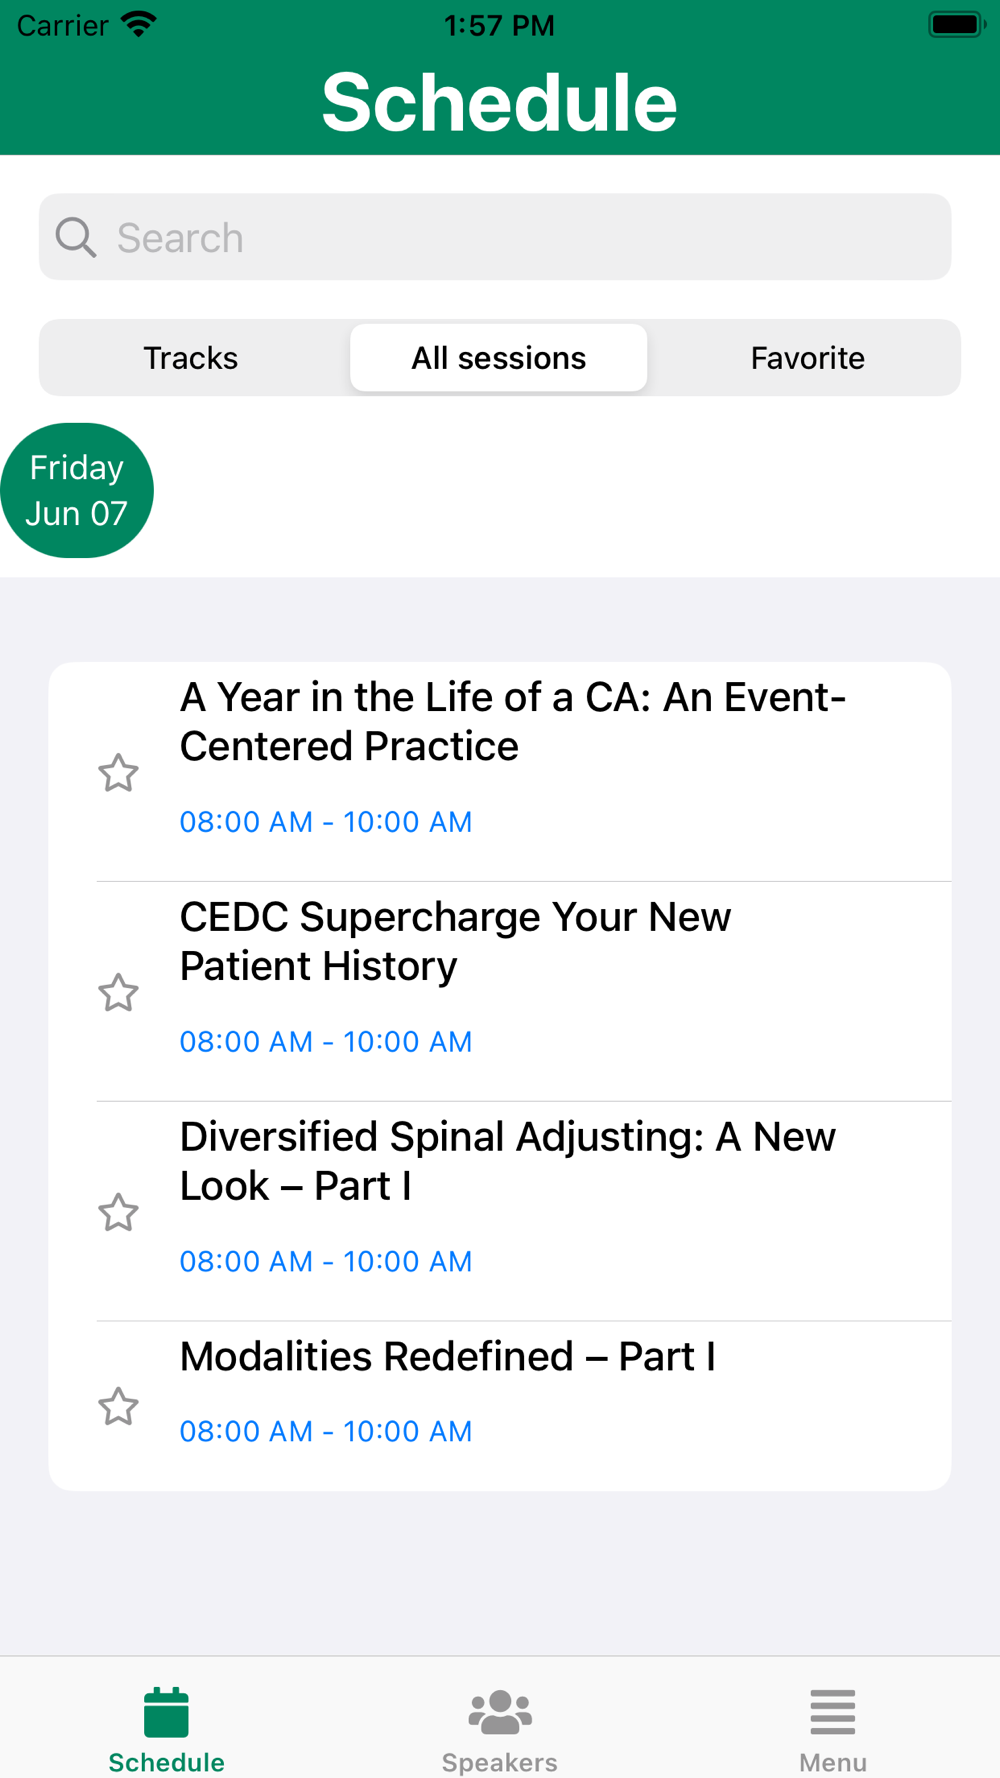Select the Friday Jun 07 date bubble

pos(77,490)
